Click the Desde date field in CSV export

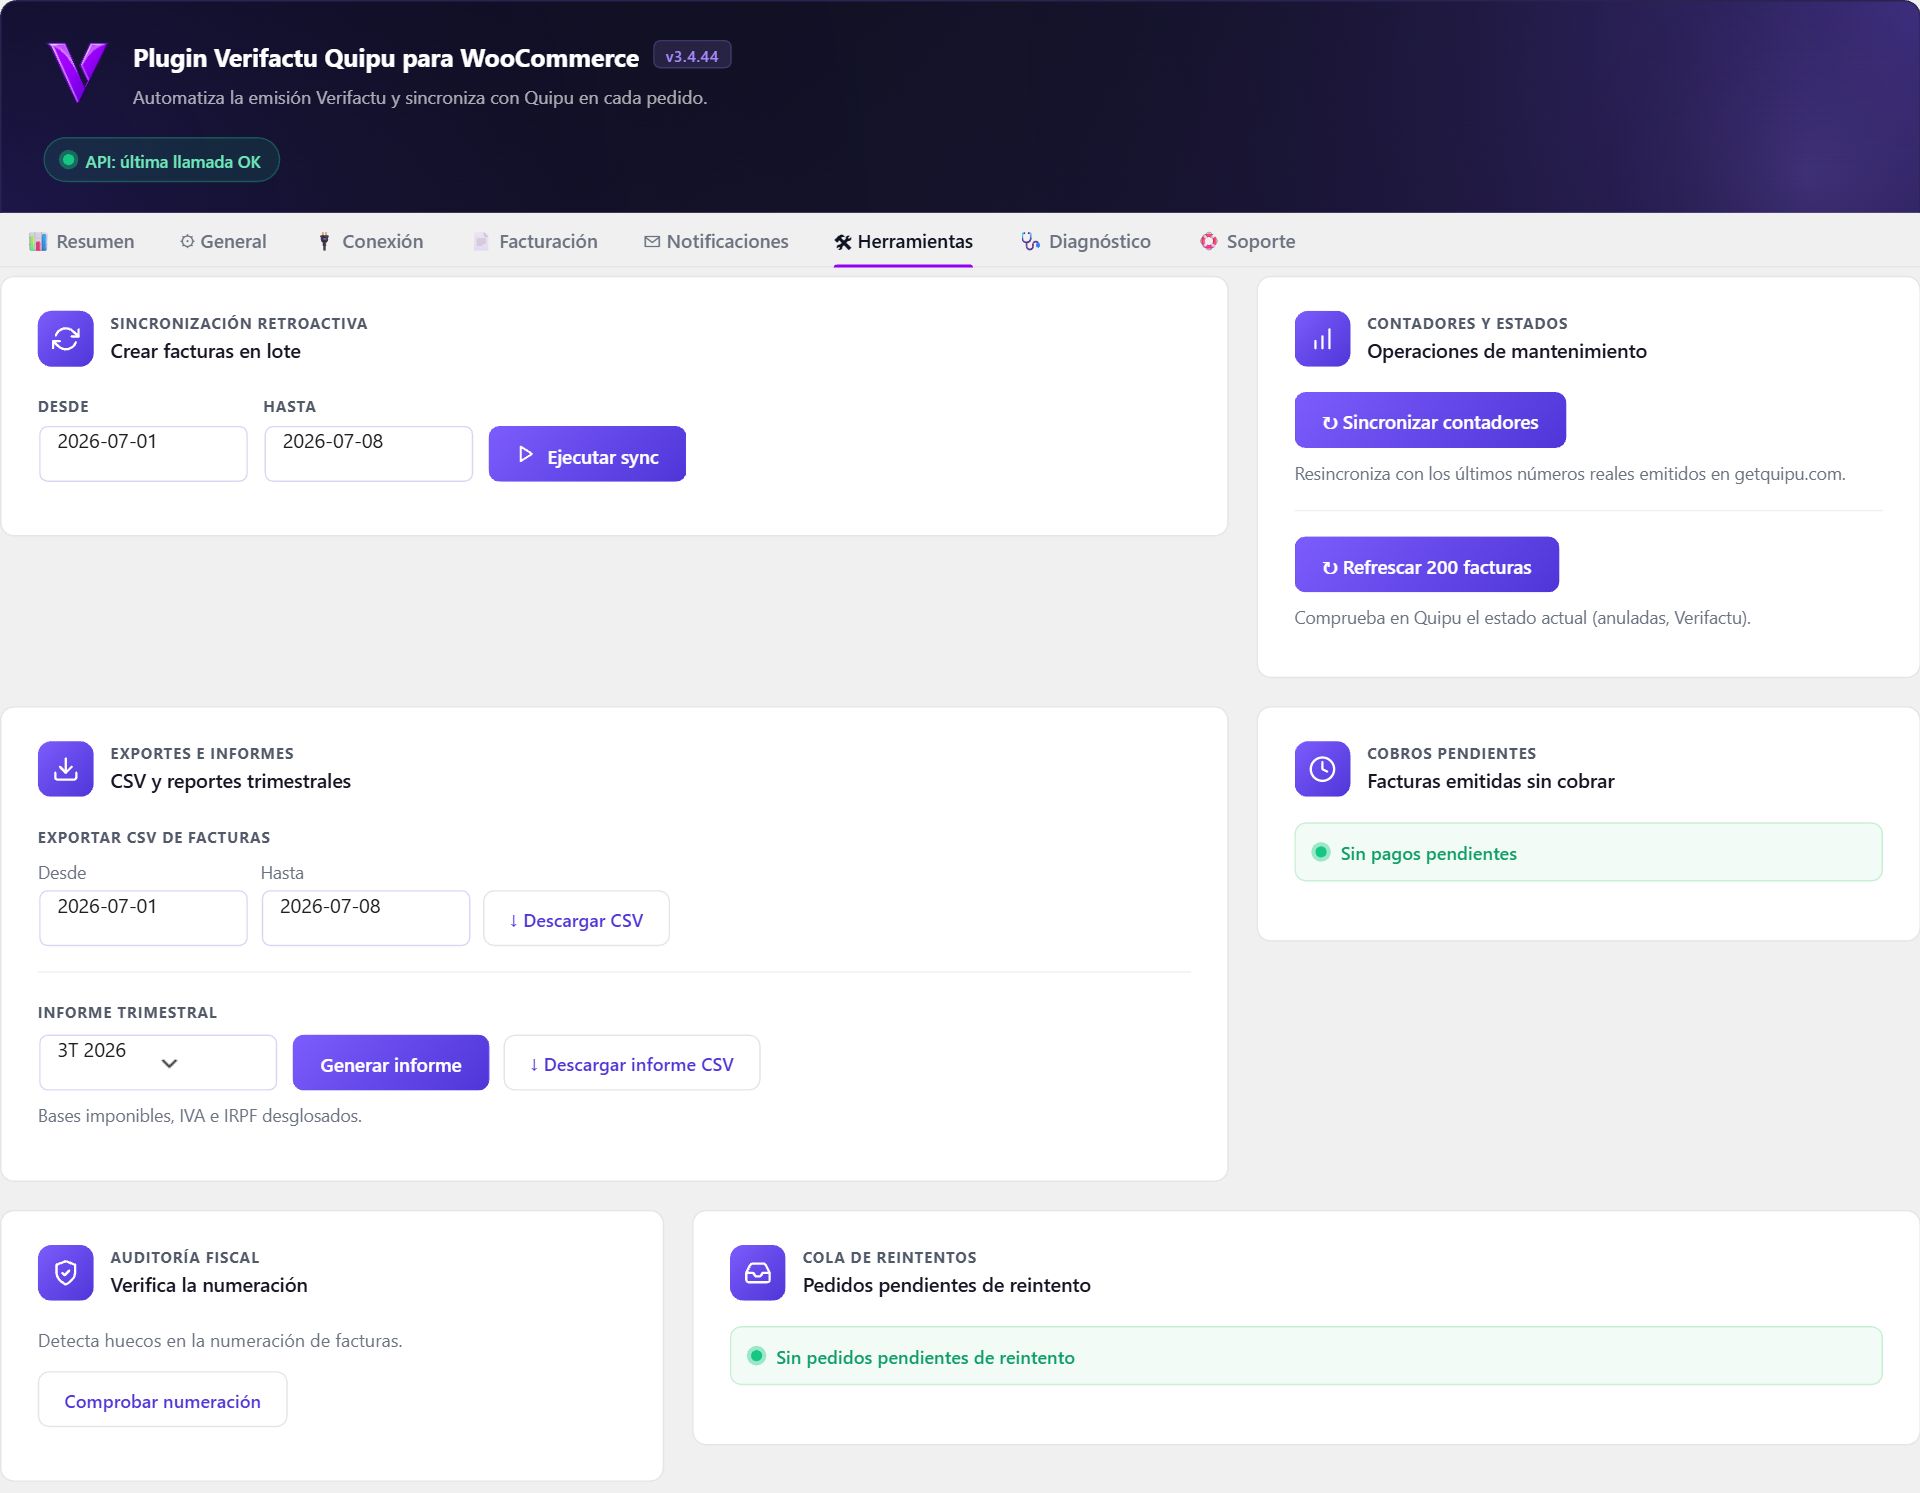[x=143, y=918]
